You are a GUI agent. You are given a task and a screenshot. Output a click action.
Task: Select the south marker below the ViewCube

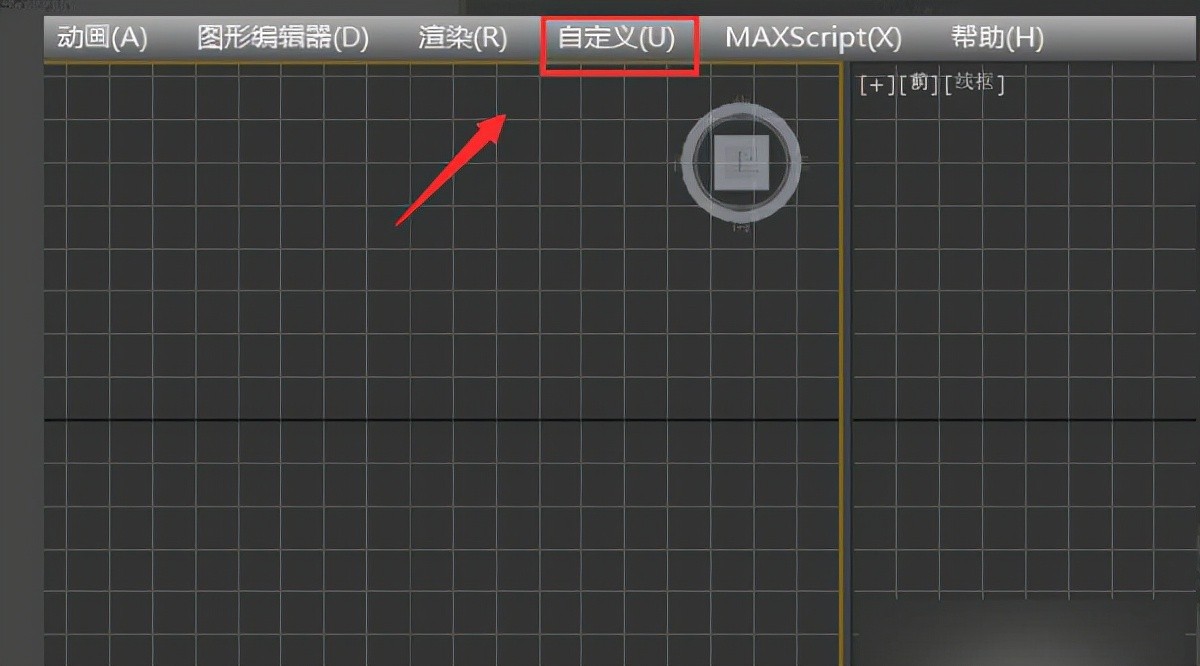pyautogui.click(x=741, y=227)
